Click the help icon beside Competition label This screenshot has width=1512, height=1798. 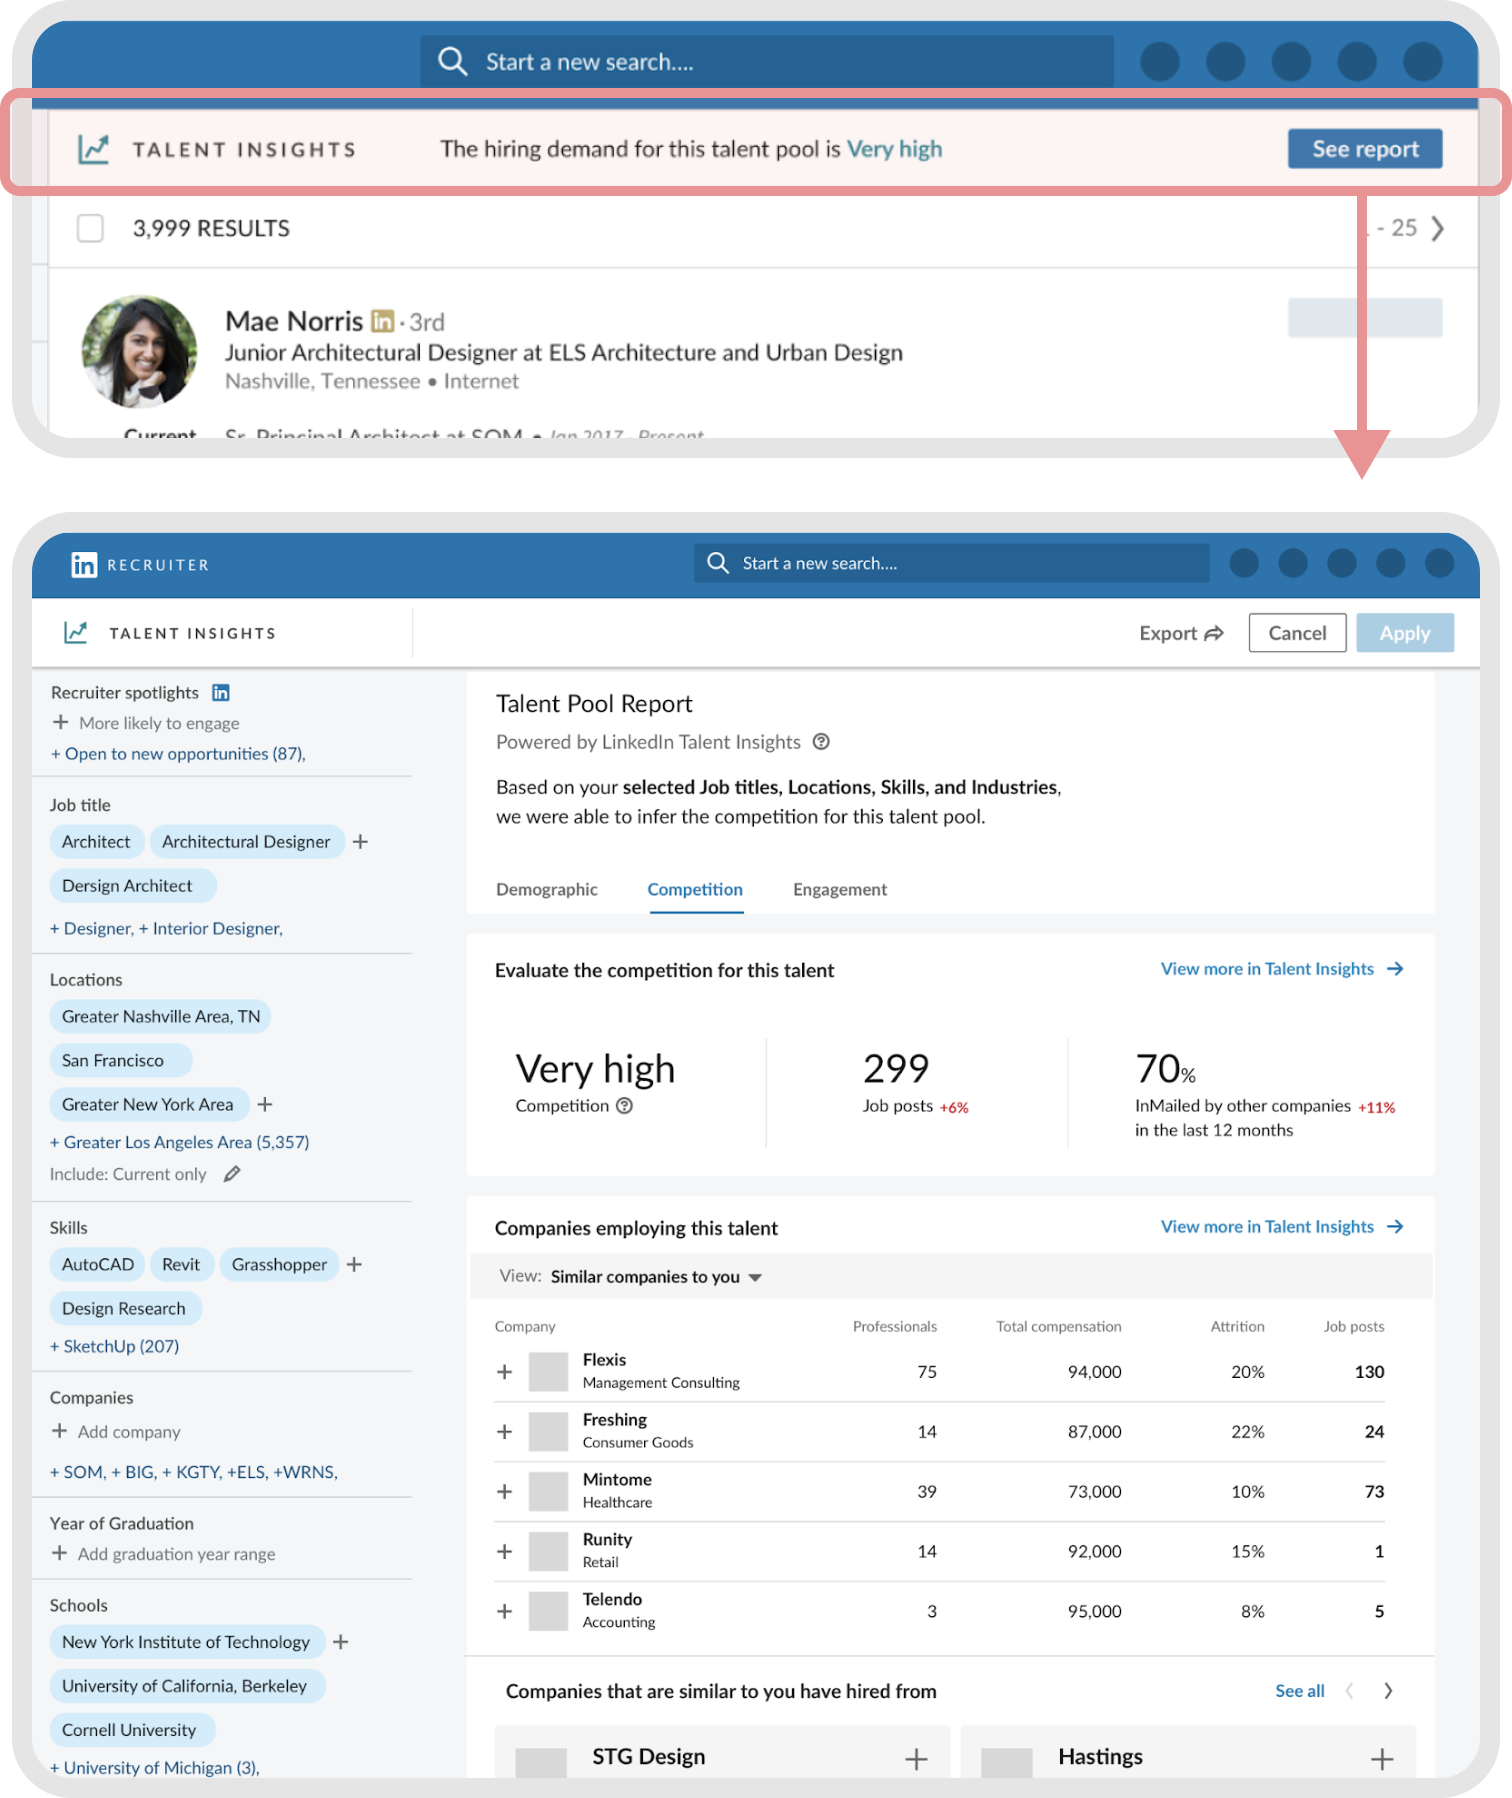coord(624,1106)
